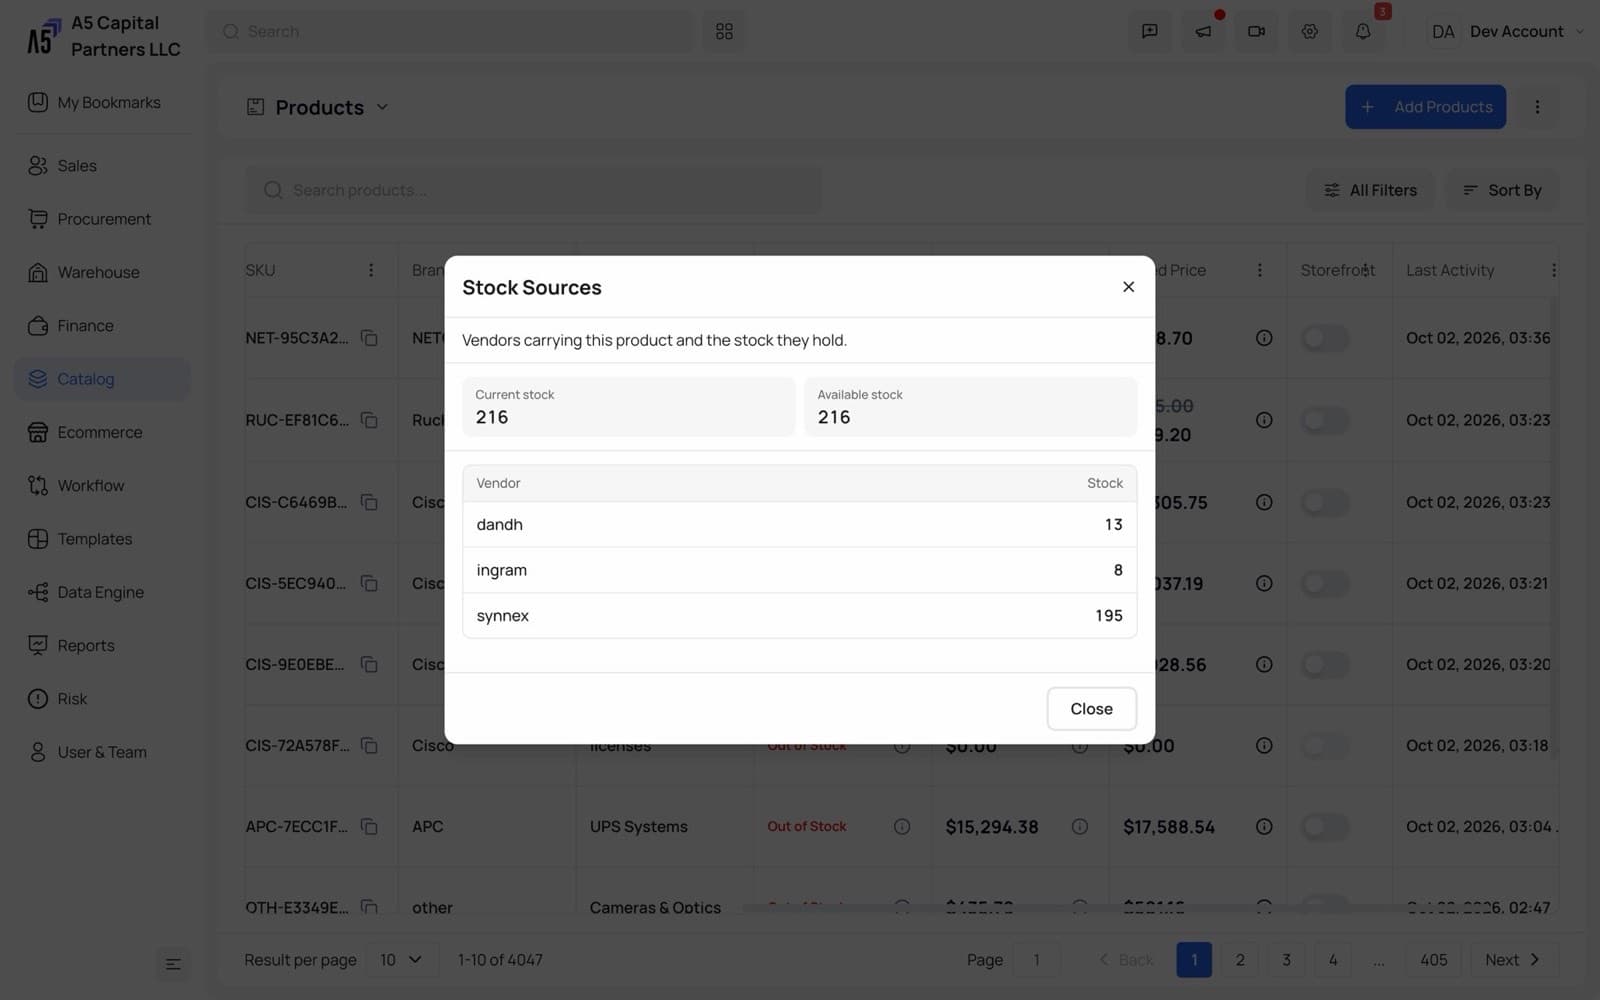Image resolution: width=1600 pixels, height=1000 pixels.
Task: Expand the Dev Account menu
Action: click(1507, 31)
